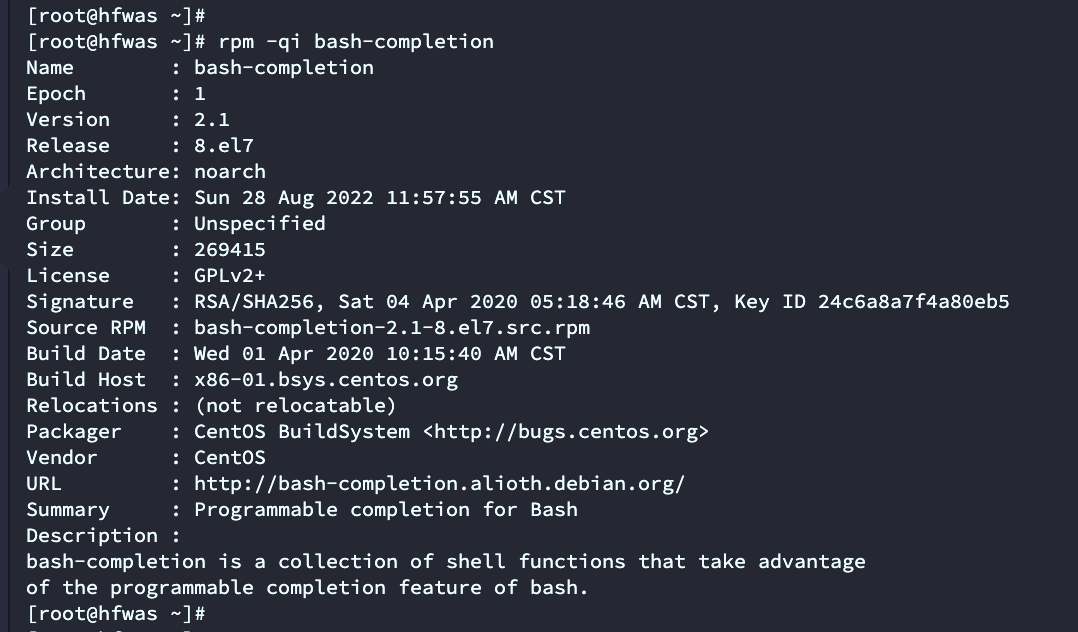Select the '(not relocatable)' Relocations value
1078x632 pixels.
coord(295,406)
